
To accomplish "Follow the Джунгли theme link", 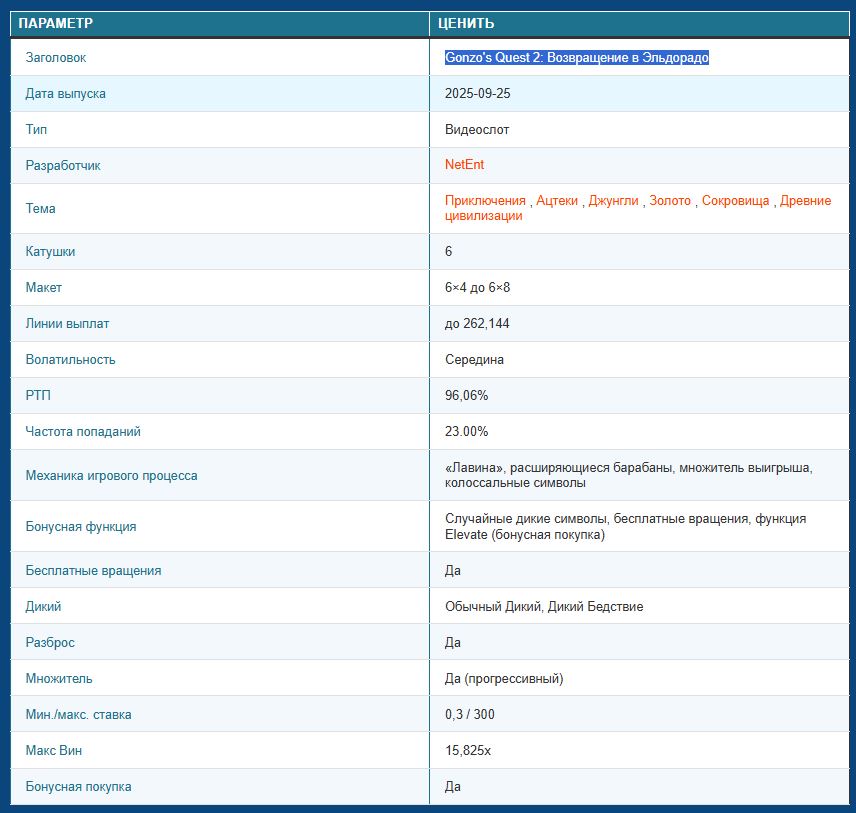I will 613,201.
